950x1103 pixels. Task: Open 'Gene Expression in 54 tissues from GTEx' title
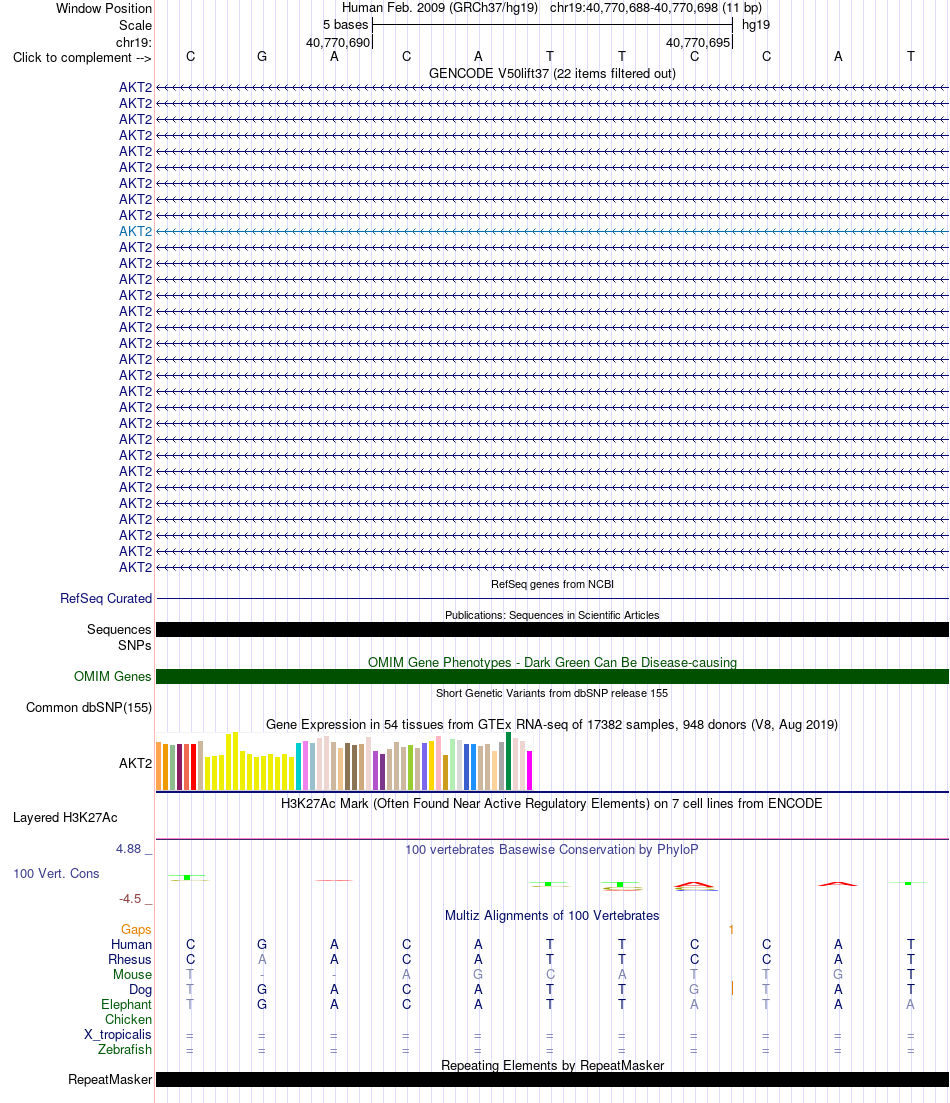(552, 725)
